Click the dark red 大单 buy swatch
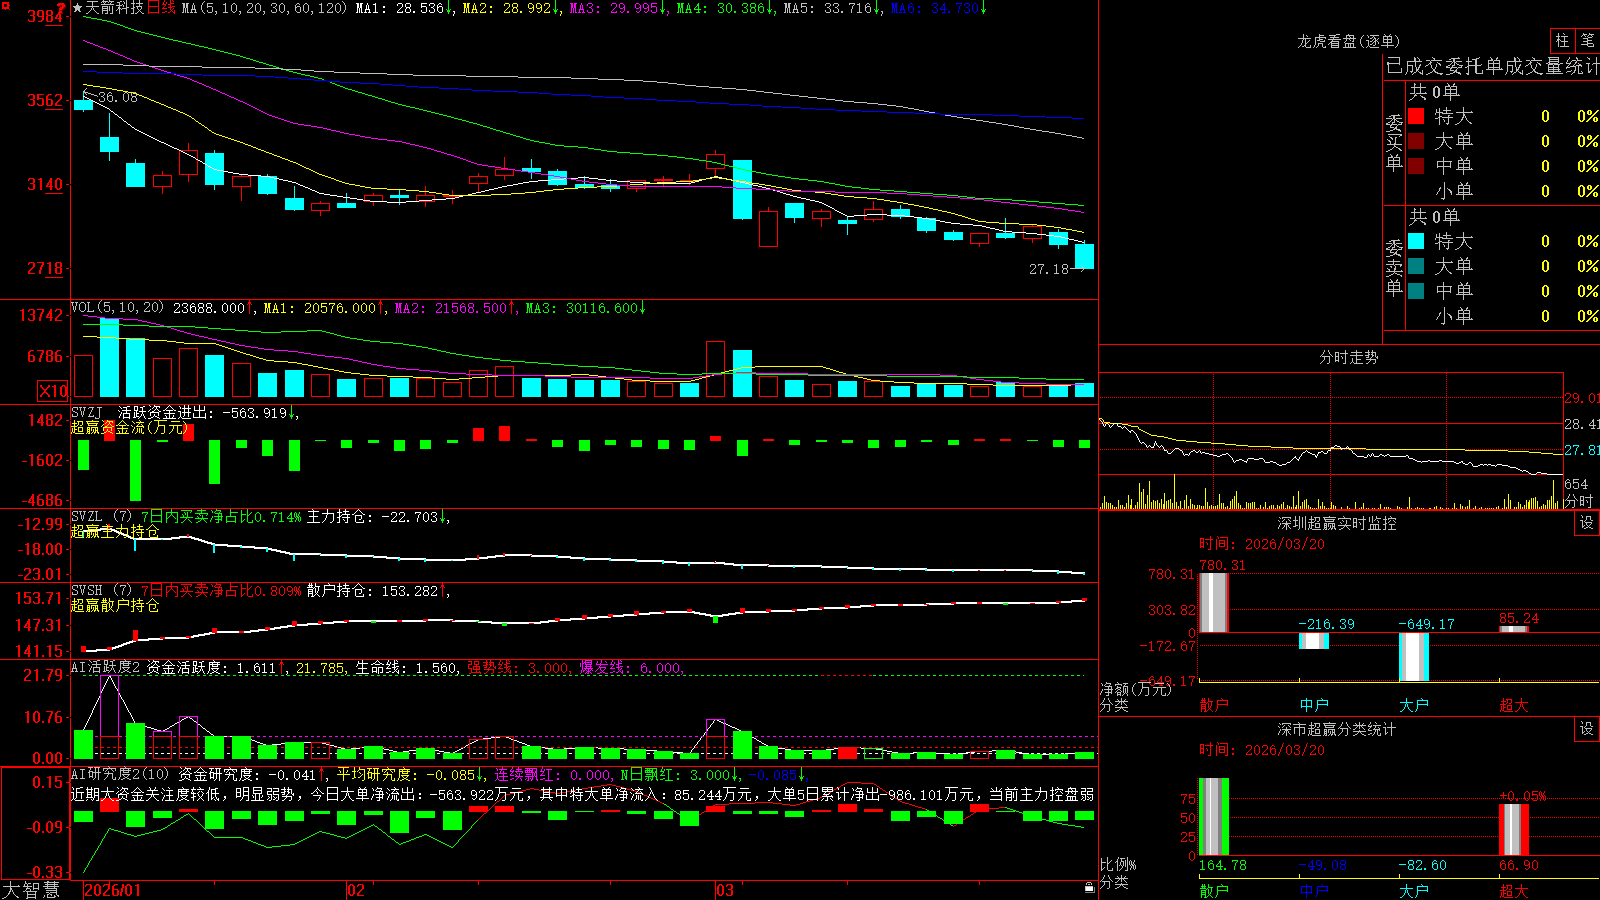 [1416, 141]
